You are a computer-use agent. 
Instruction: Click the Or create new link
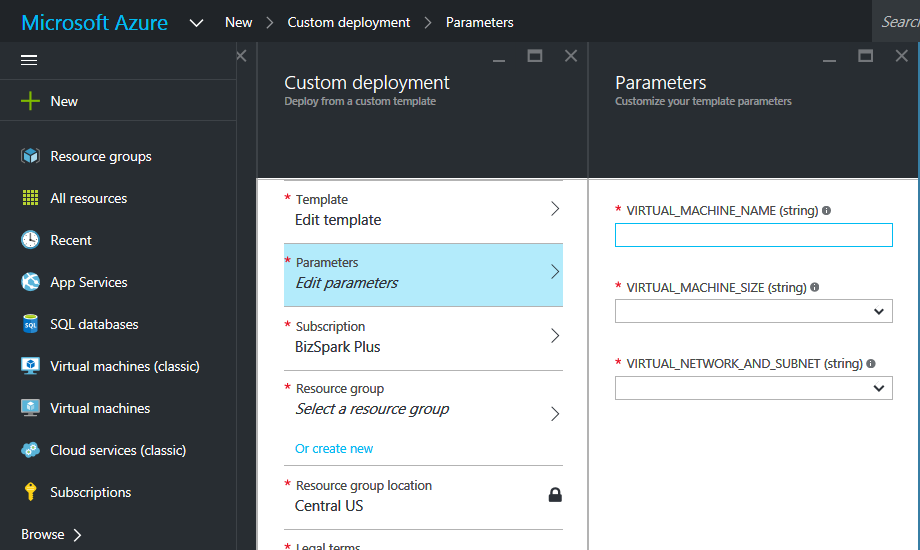334,448
